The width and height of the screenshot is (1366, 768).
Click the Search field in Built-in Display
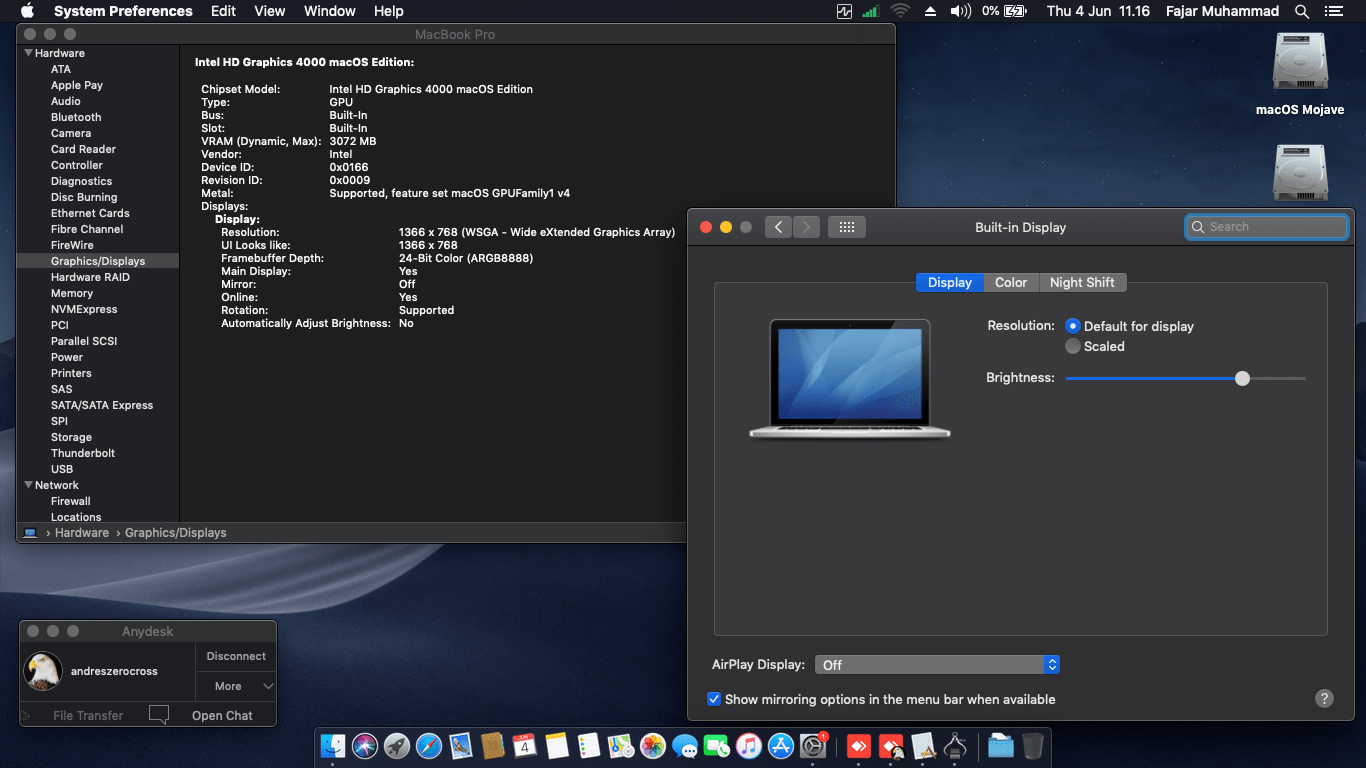click(1267, 227)
